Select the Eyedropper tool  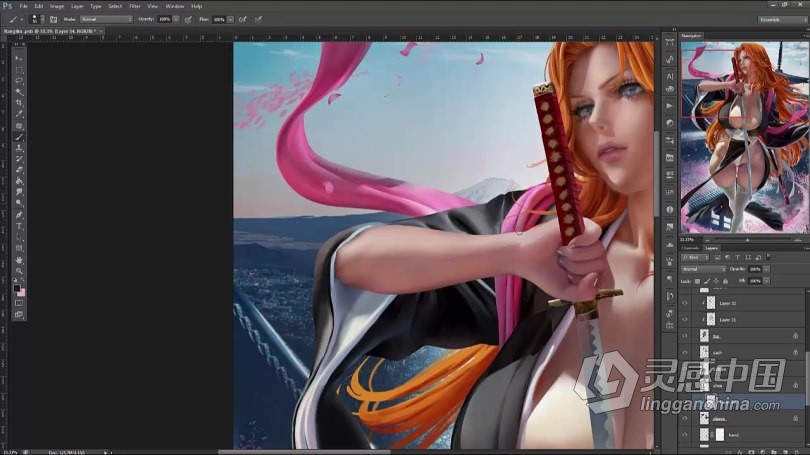[19, 114]
